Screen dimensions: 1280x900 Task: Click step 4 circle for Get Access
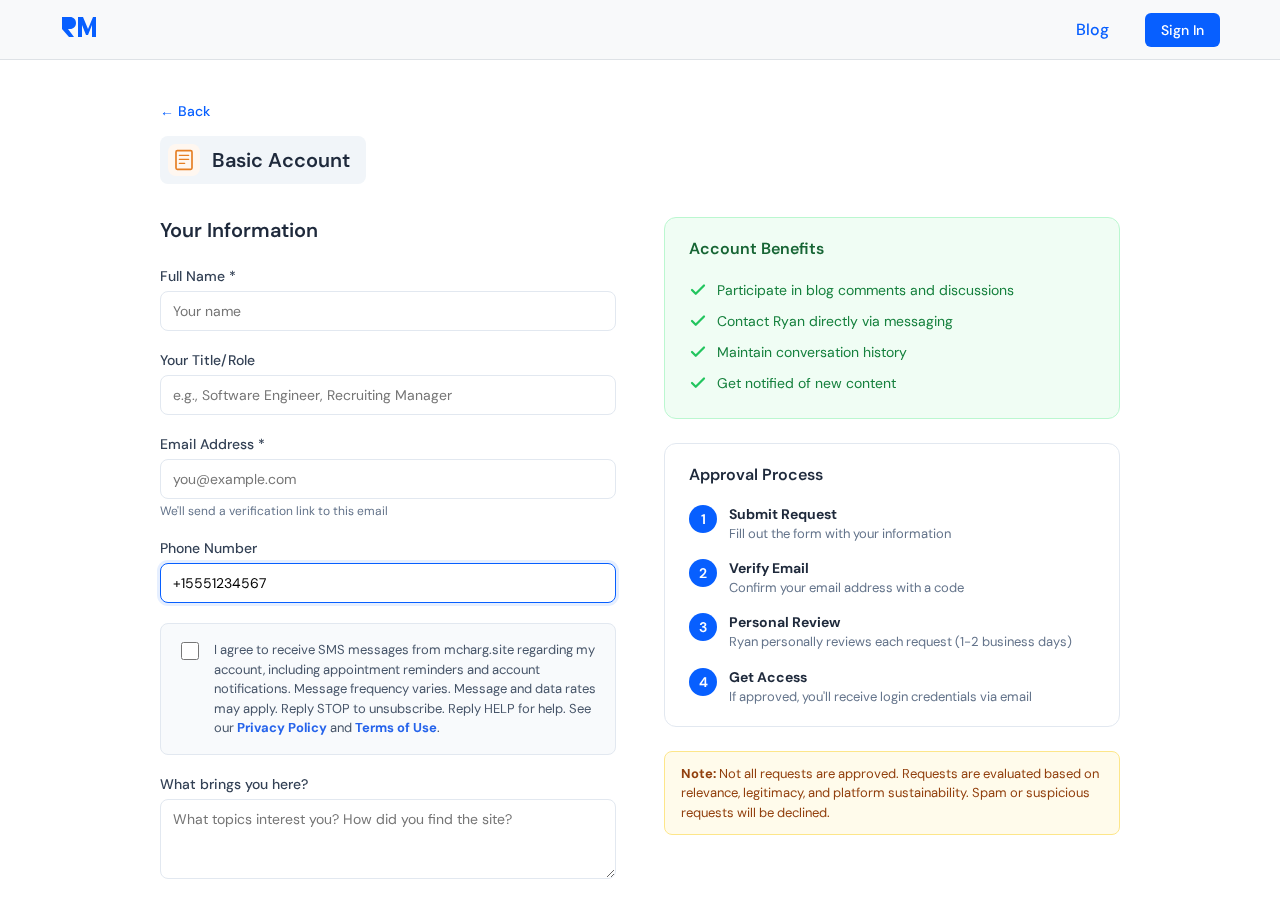point(703,682)
